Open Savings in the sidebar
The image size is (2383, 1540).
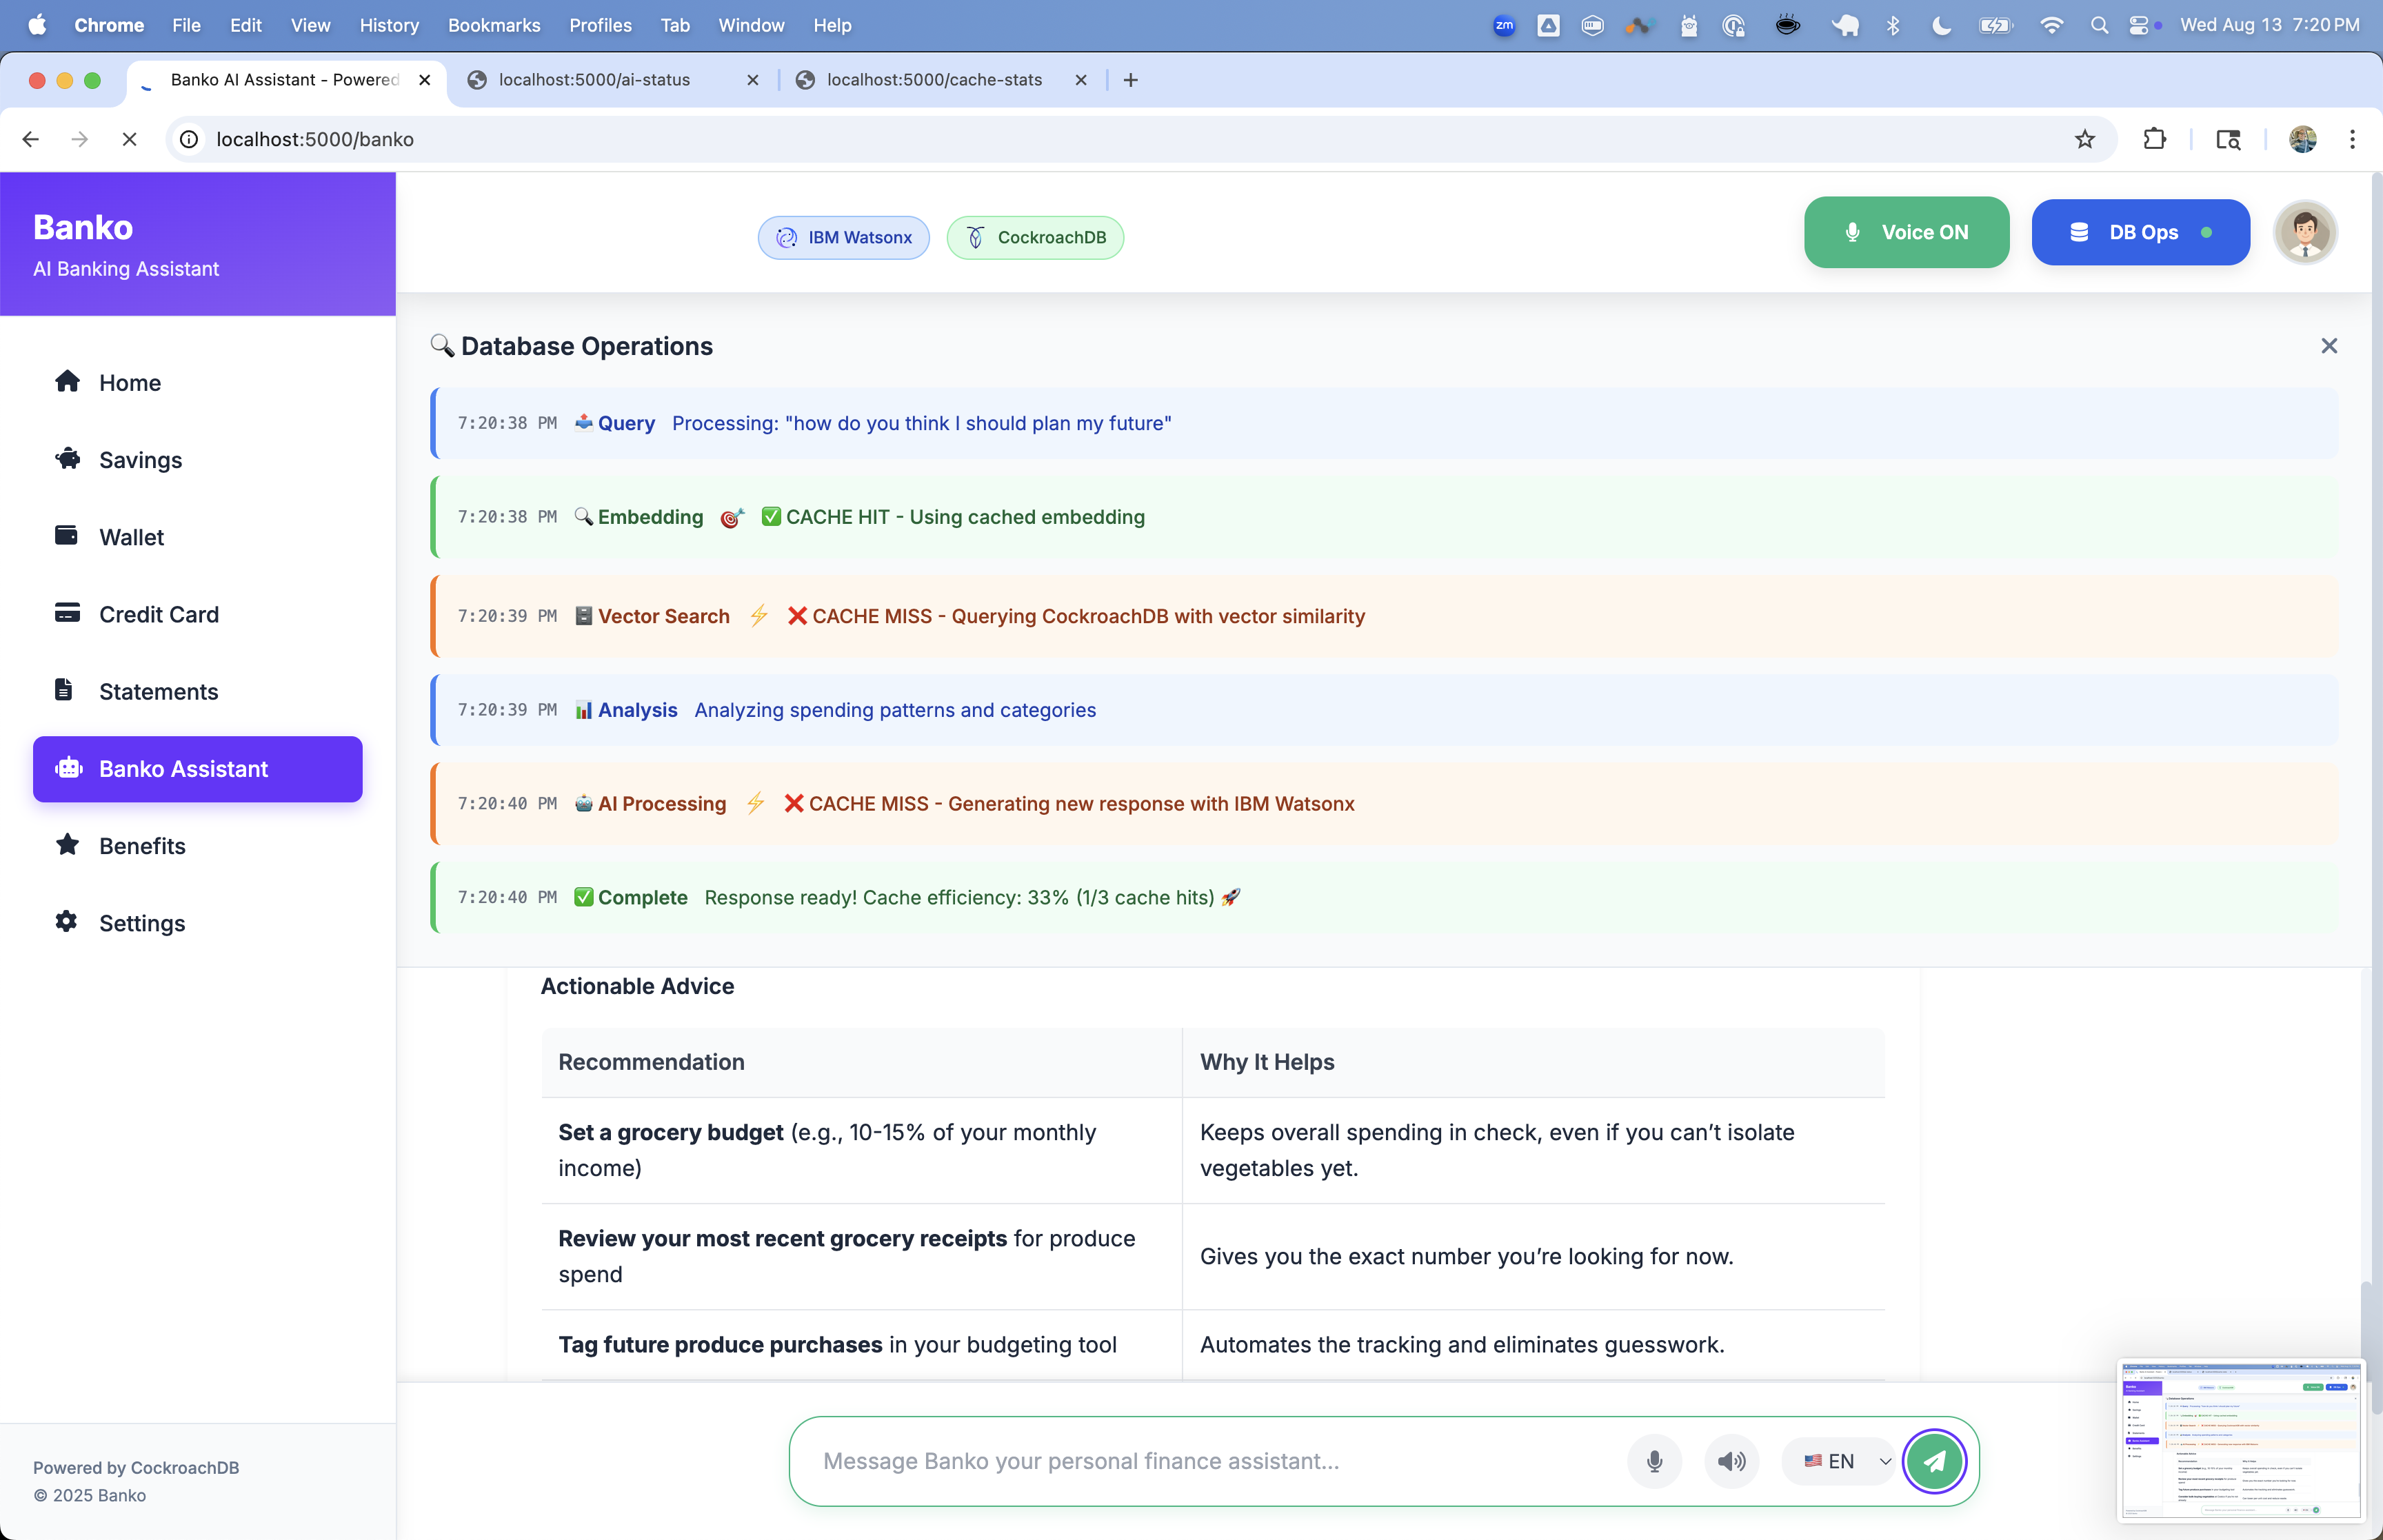[x=140, y=460]
